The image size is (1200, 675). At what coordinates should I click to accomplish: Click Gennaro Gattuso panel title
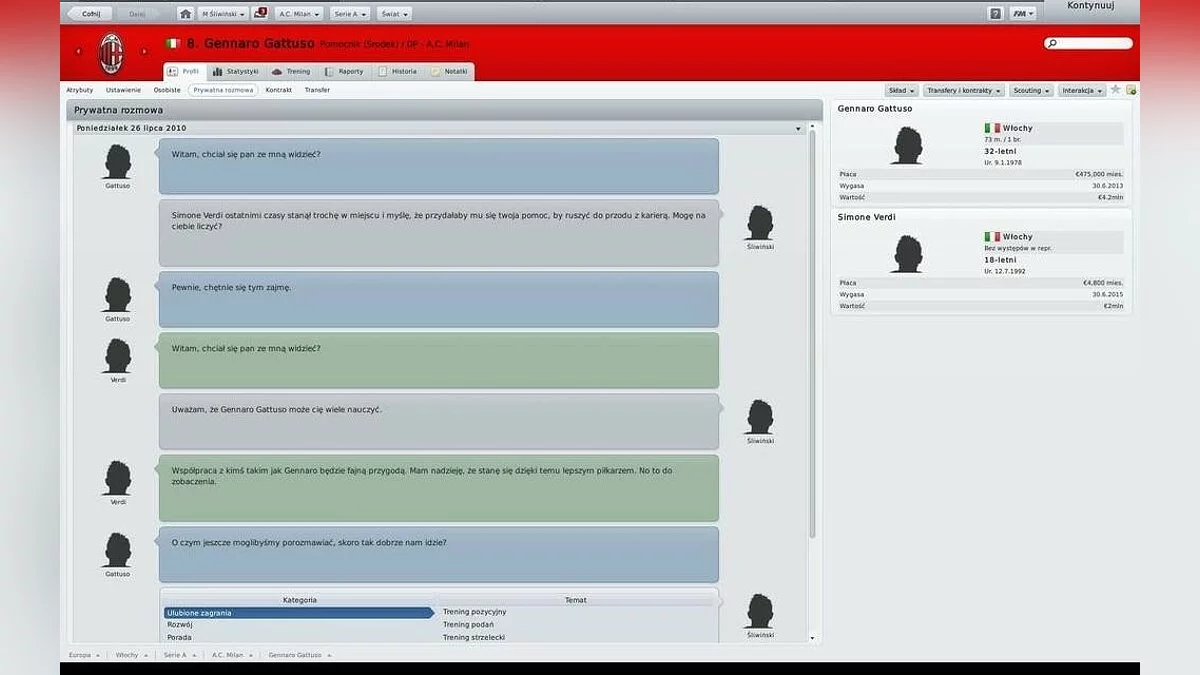pyautogui.click(x=874, y=108)
